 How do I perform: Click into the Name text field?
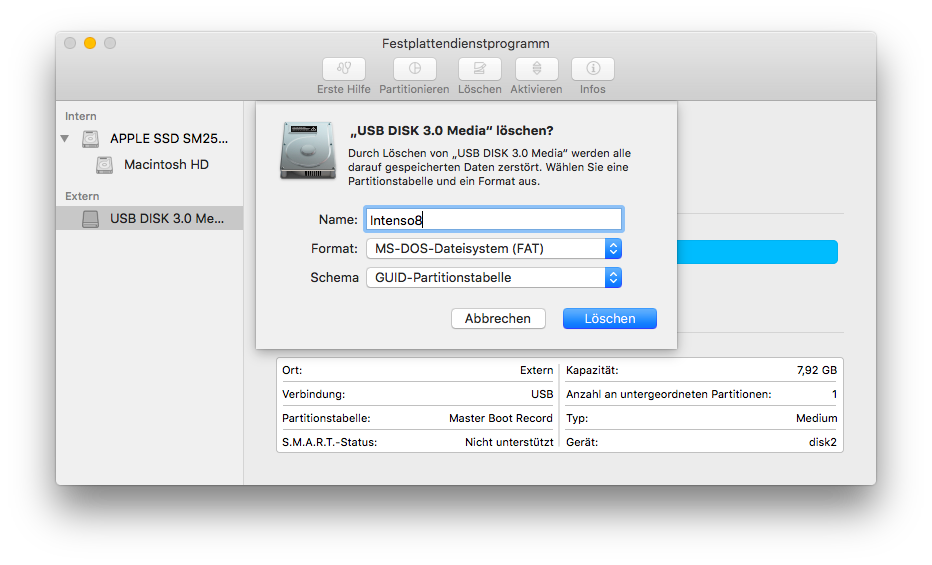(x=493, y=219)
